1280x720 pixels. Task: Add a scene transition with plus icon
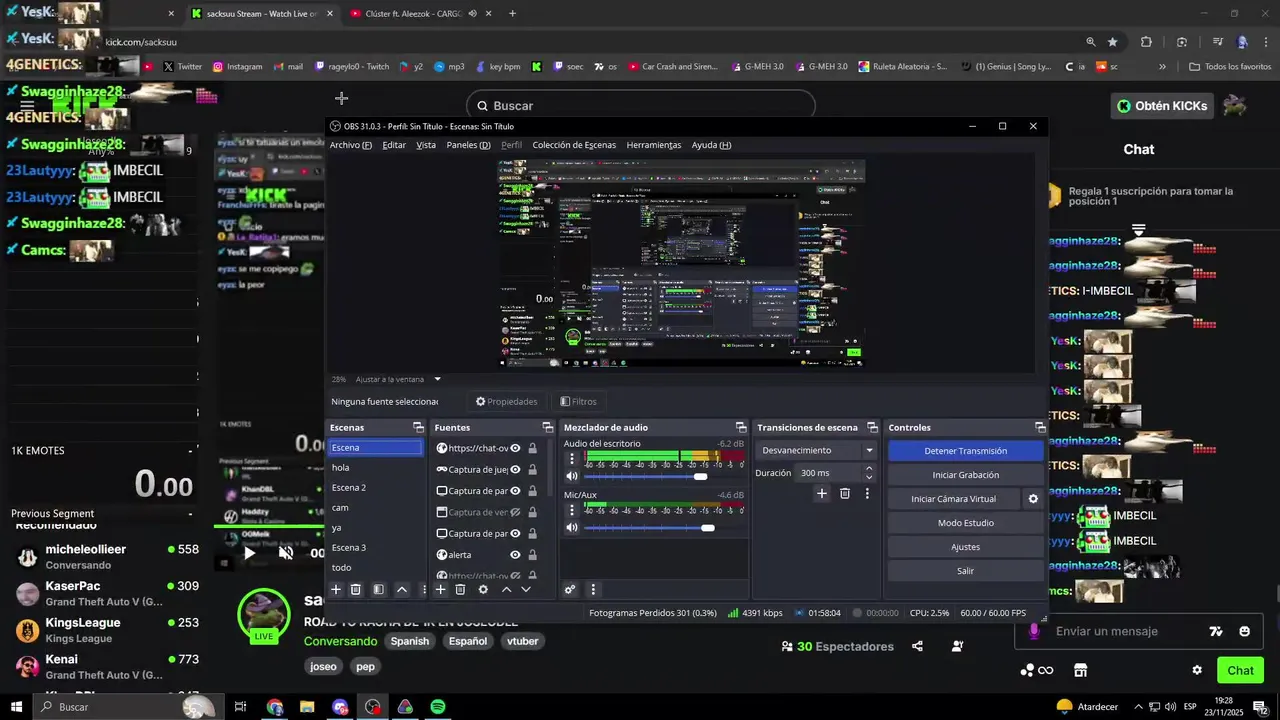click(x=822, y=493)
